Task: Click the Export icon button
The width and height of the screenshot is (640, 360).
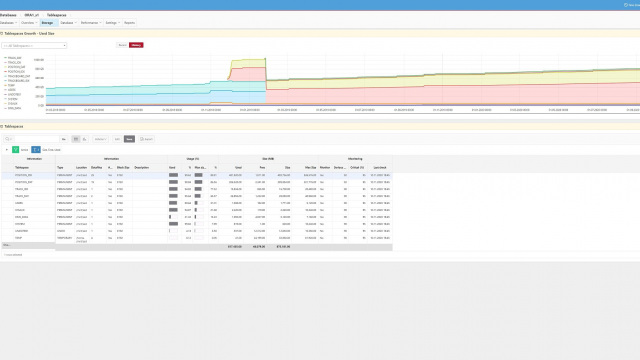Action: point(146,139)
